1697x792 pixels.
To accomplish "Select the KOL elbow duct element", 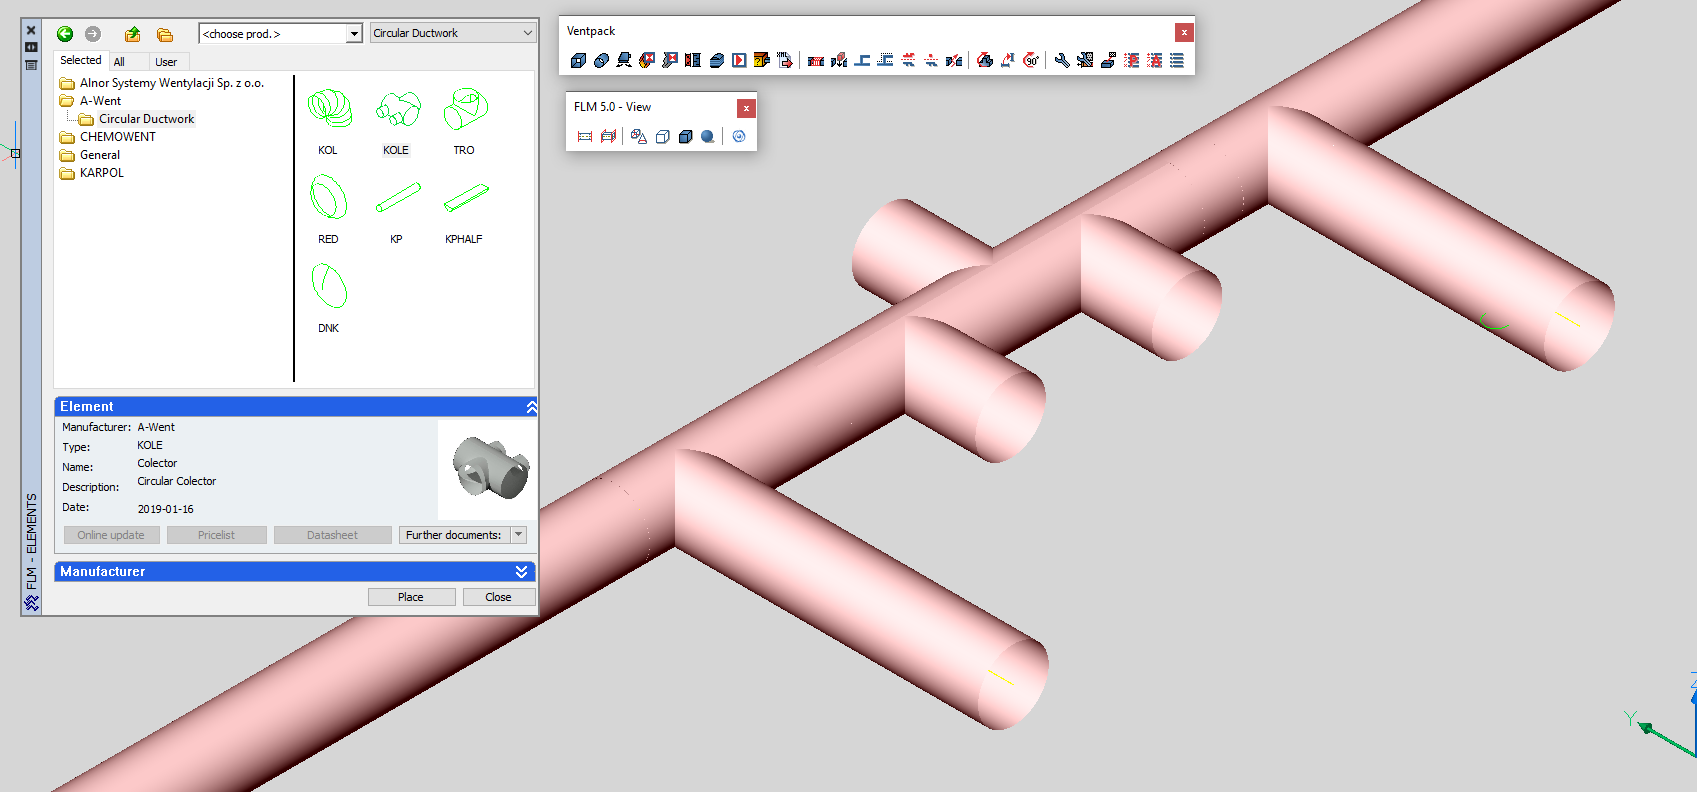I will (x=329, y=109).
